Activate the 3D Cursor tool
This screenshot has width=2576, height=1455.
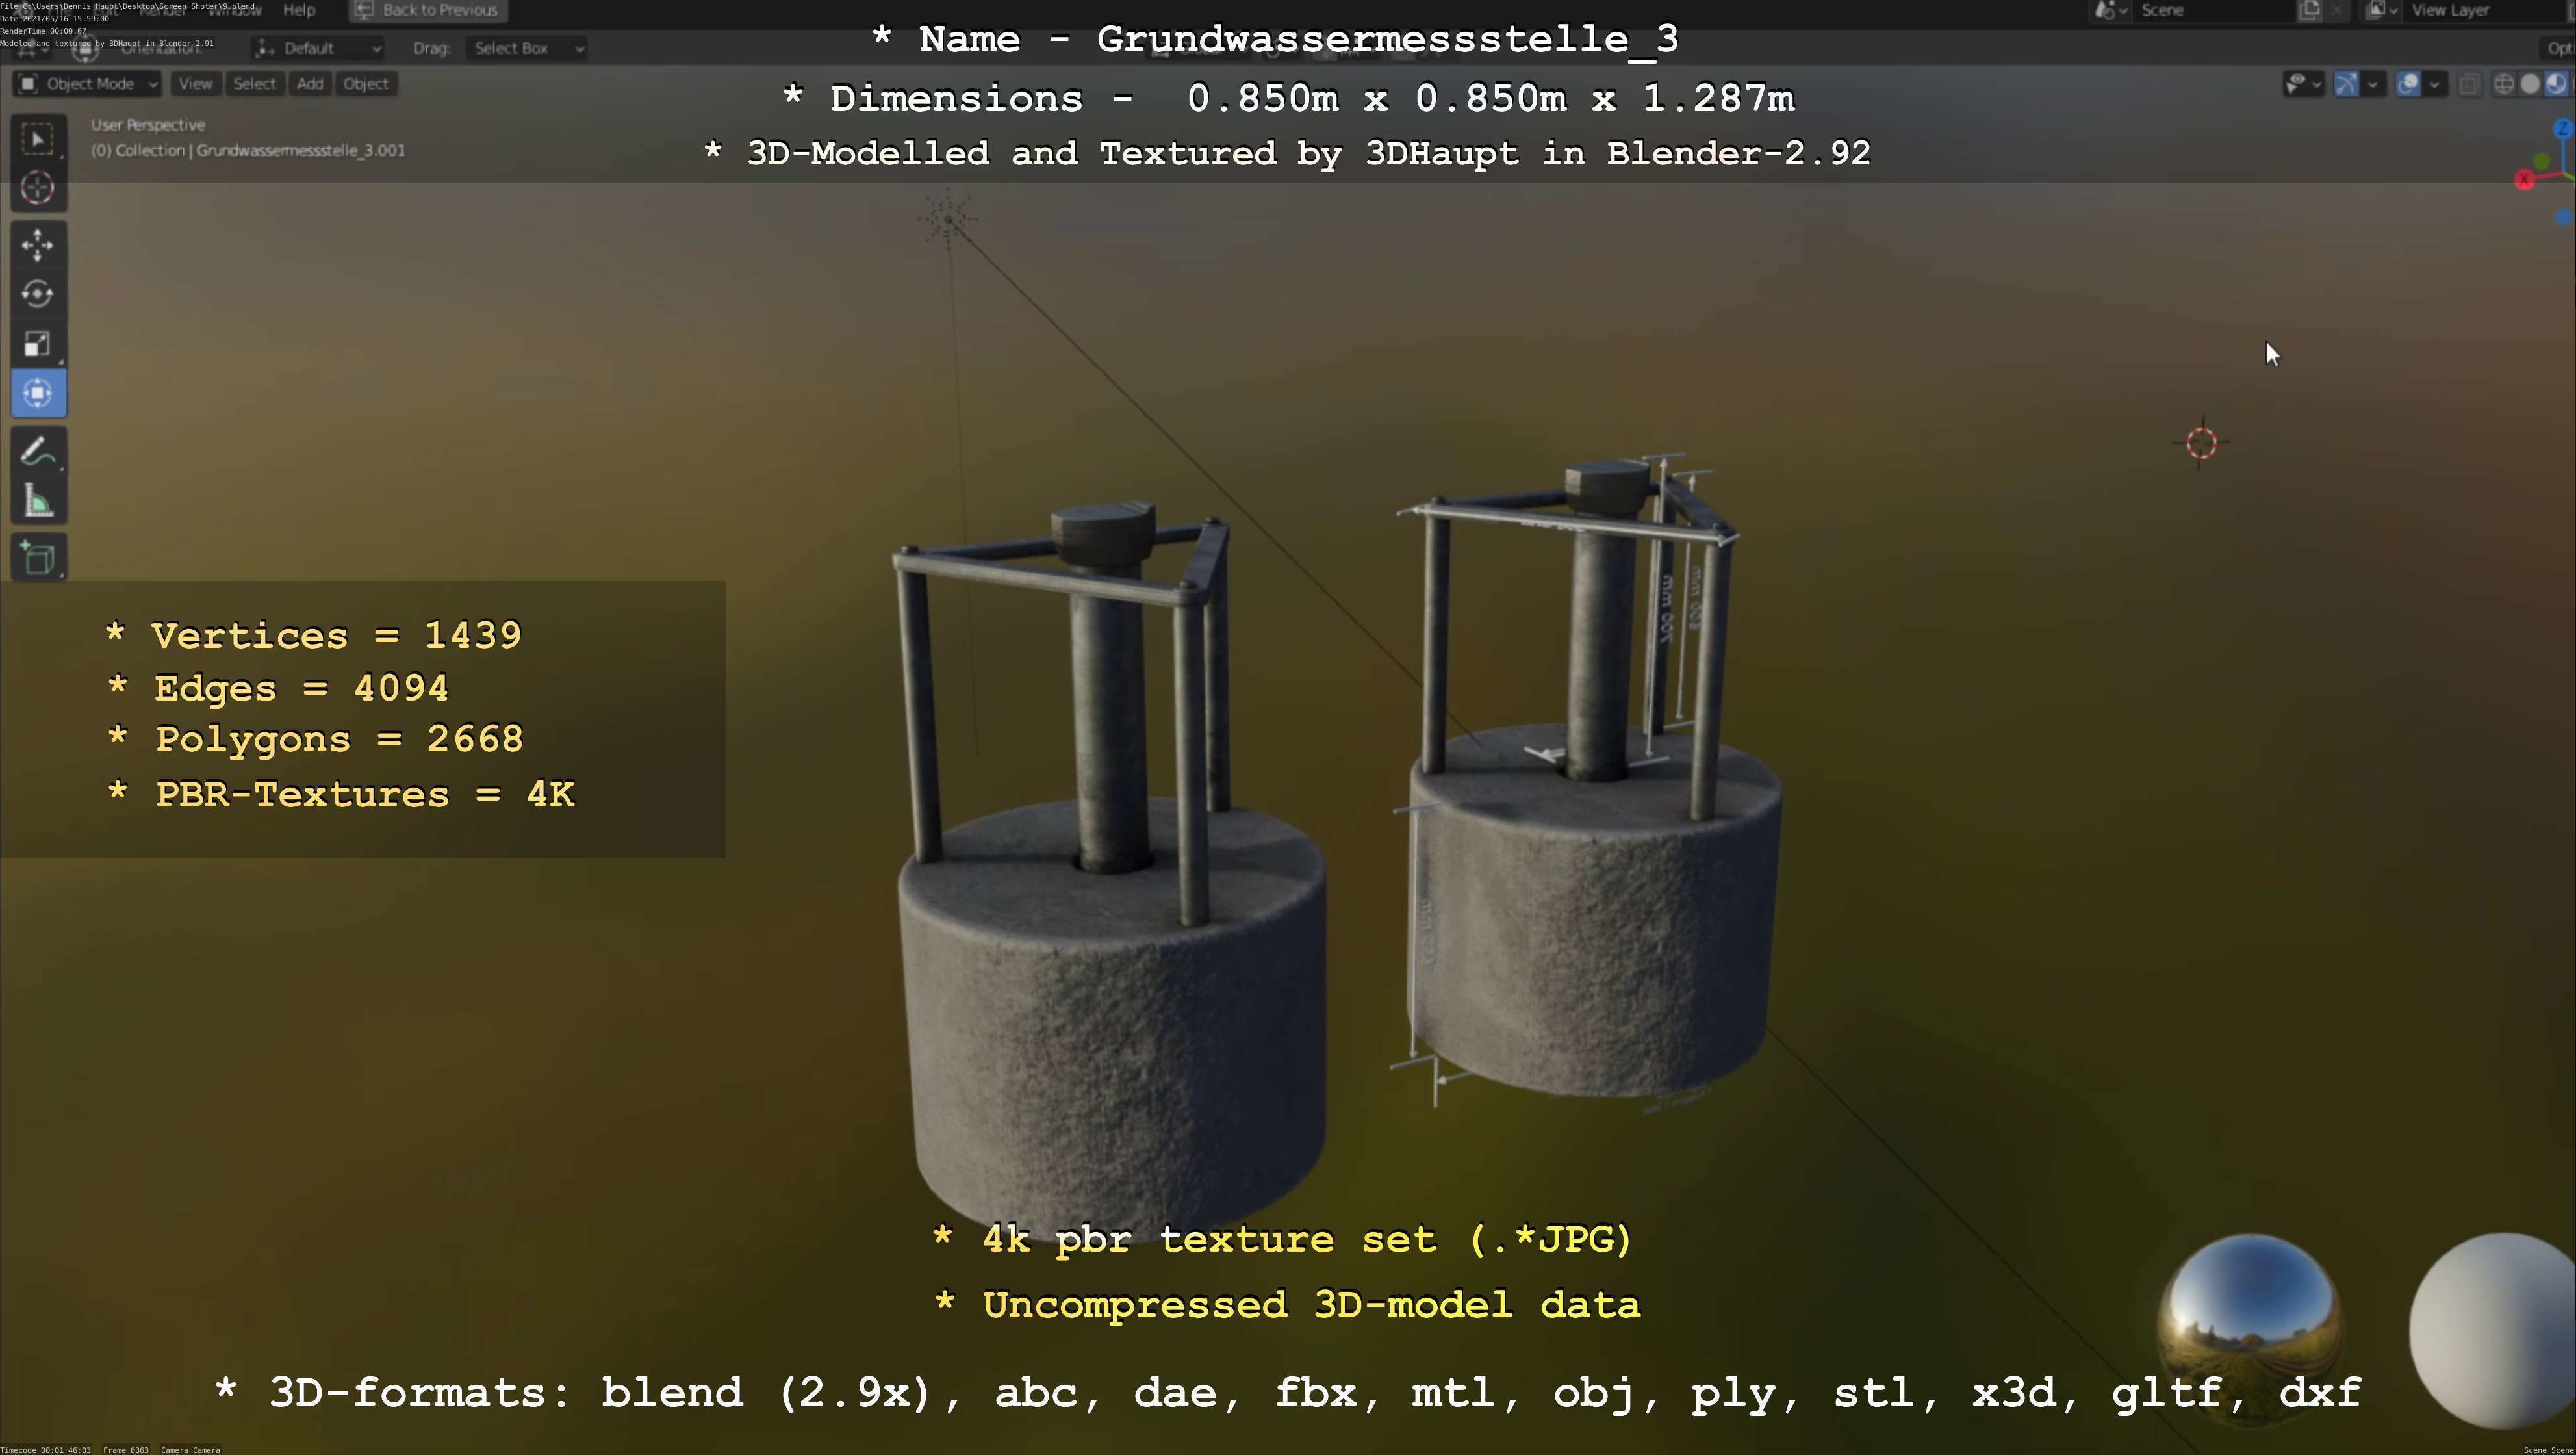click(38, 188)
